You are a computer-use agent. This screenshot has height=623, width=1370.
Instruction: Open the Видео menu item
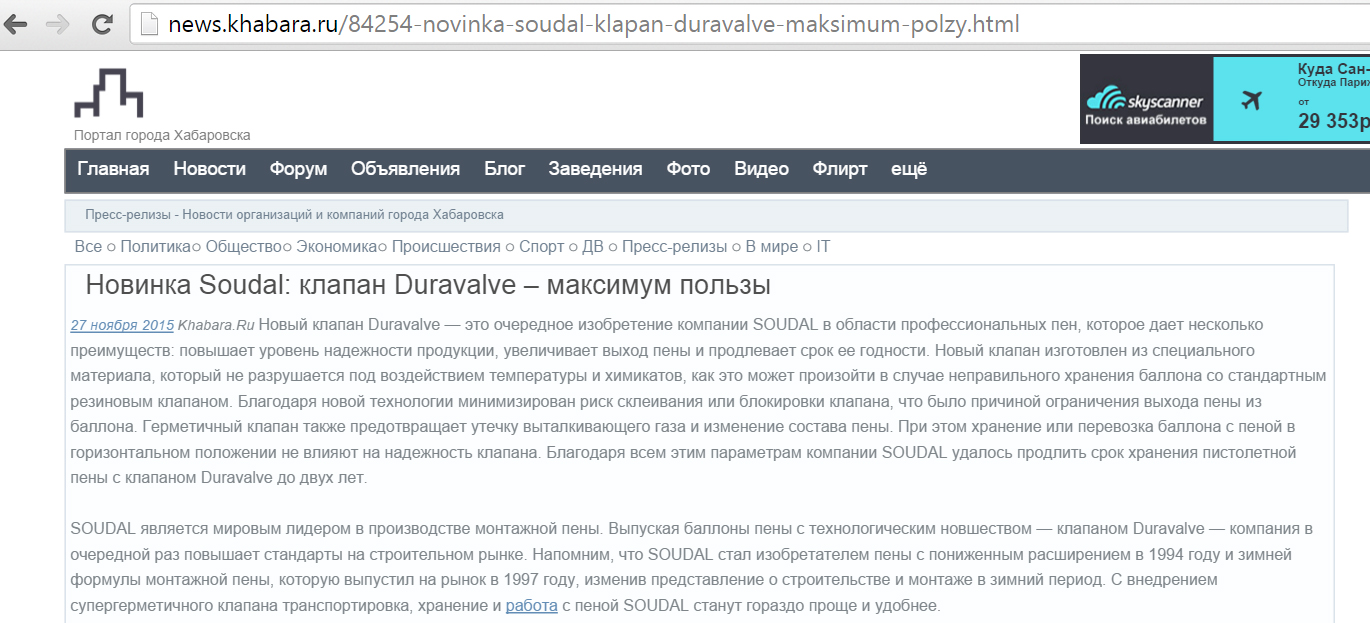761,169
